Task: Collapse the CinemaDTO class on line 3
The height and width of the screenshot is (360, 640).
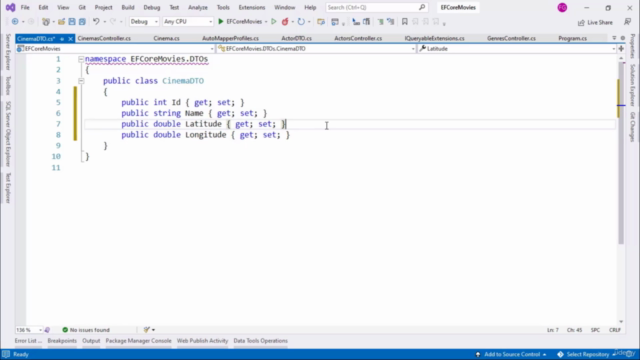Action: tap(81, 81)
